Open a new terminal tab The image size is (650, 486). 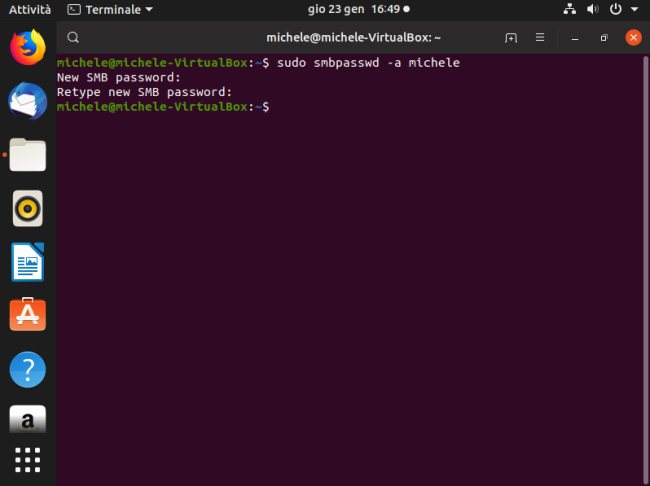[x=511, y=38]
